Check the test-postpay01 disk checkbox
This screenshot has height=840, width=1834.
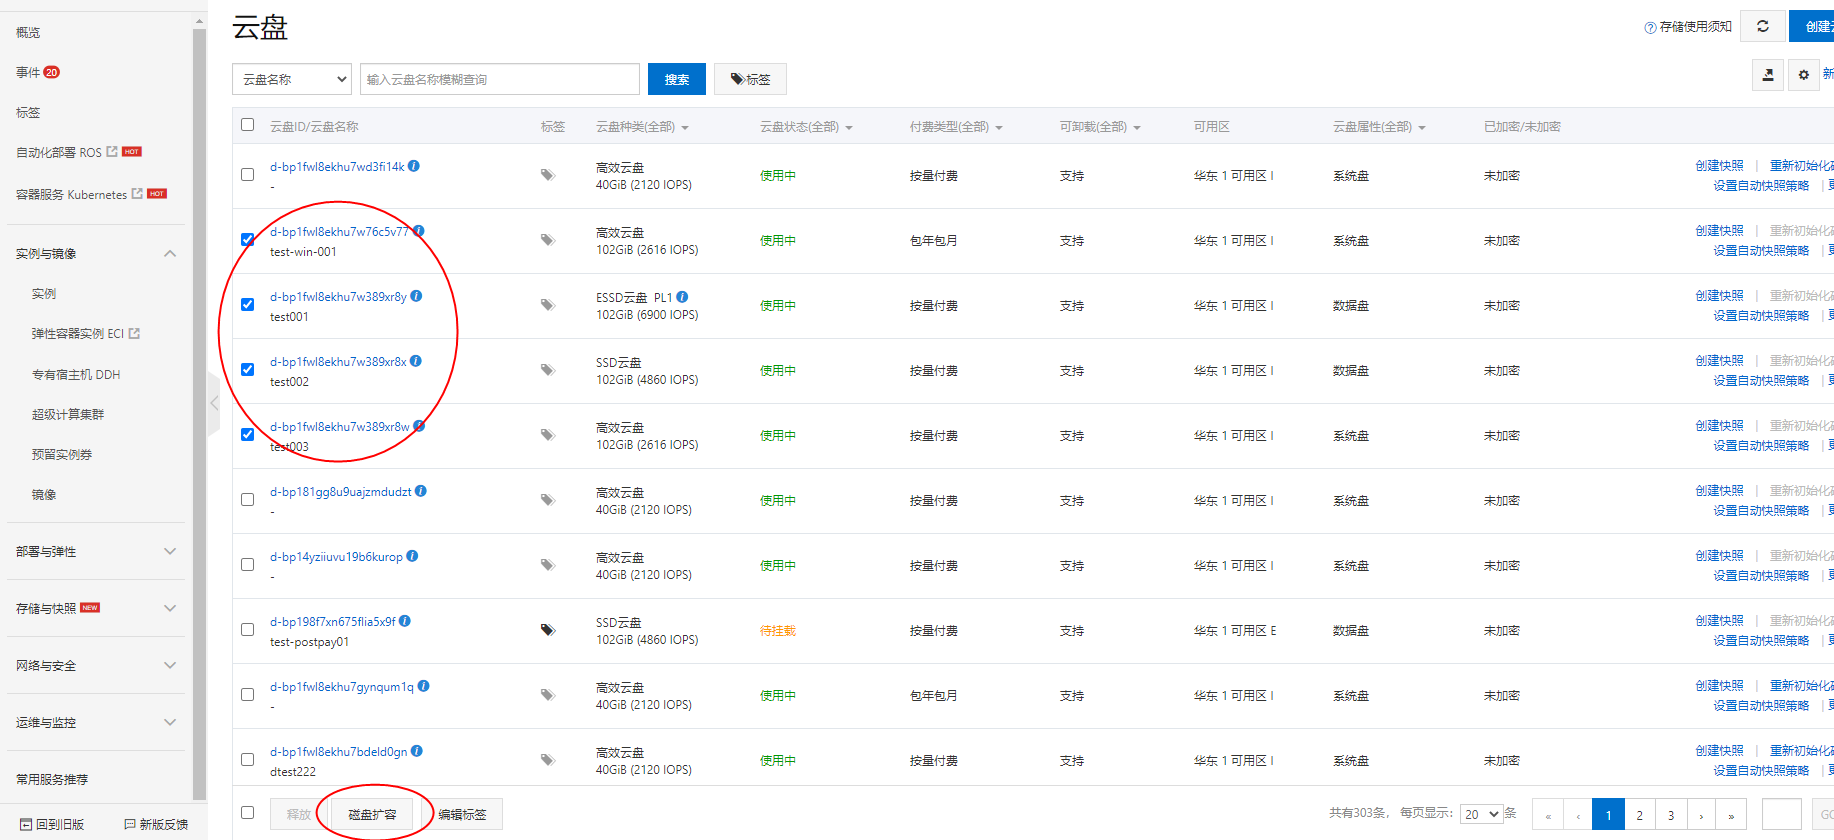247,630
